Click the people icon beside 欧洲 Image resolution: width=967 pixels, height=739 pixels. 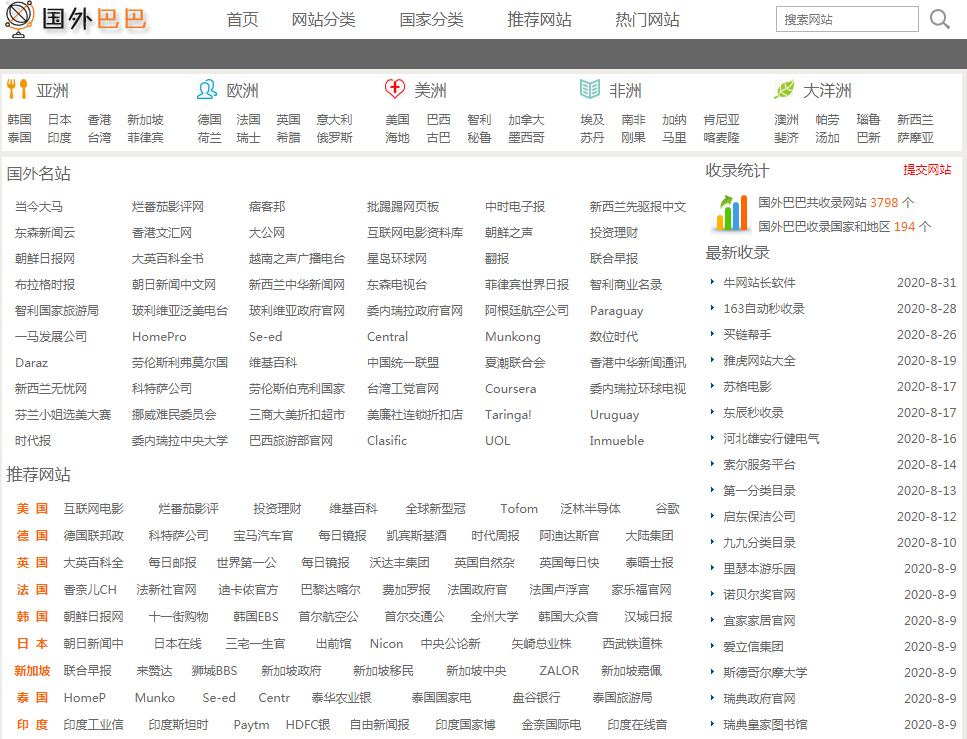[x=206, y=89]
